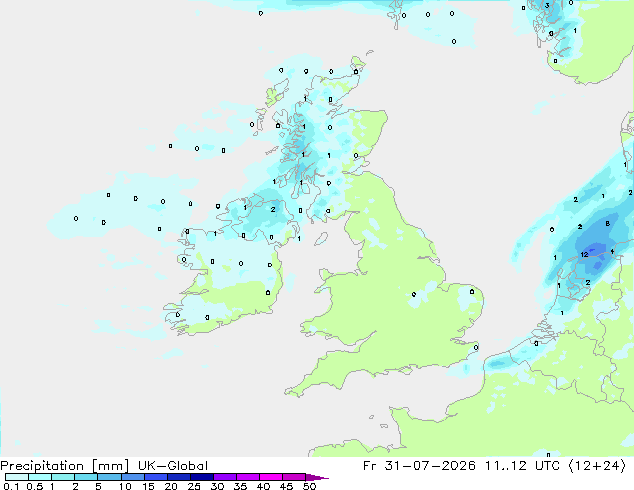Select the '30' legend tick label
Image resolution: width=634 pixels, height=490 pixels.
[x=217, y=486]
